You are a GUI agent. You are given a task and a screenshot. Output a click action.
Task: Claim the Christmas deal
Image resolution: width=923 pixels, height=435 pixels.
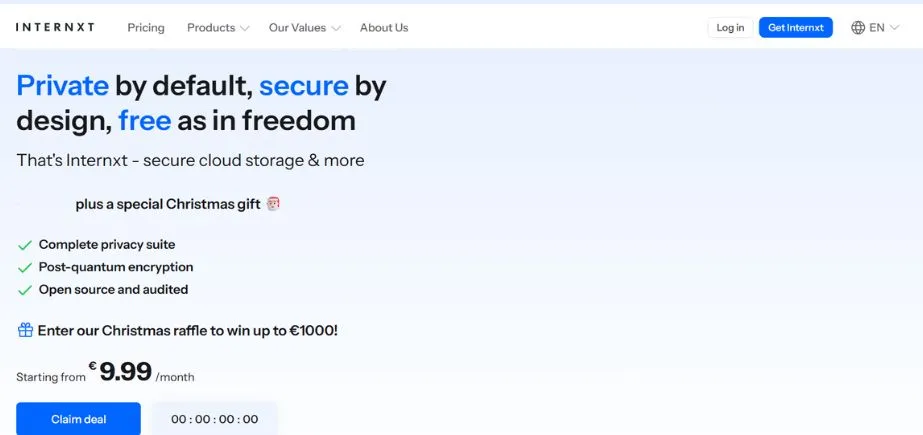[x=78, y=419]
